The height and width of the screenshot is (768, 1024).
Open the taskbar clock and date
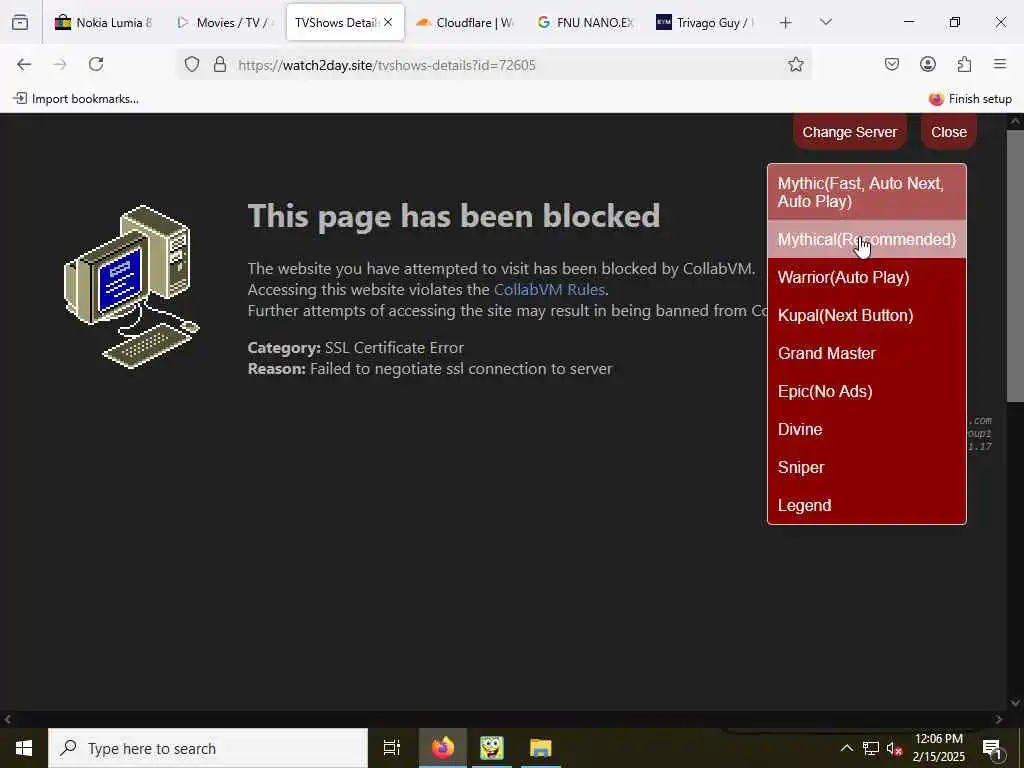click(939, 748)
